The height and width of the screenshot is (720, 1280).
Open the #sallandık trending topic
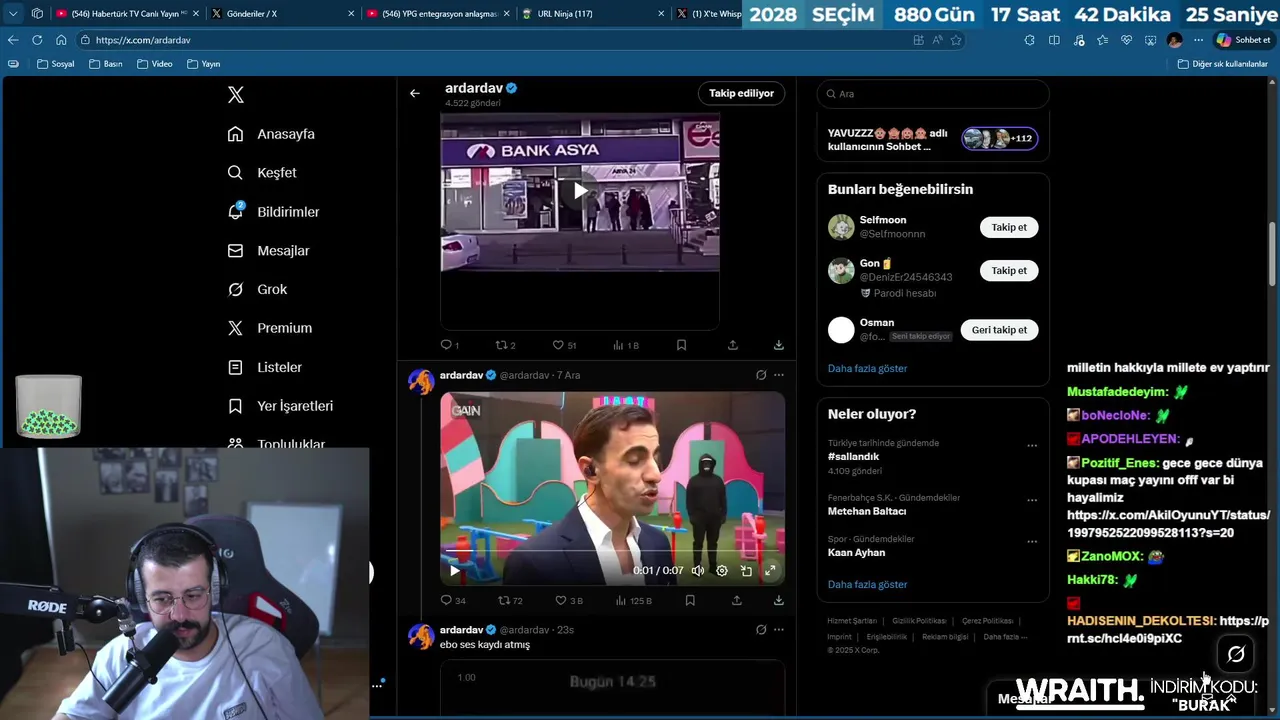pyautogui.click(x=853, y=457)
